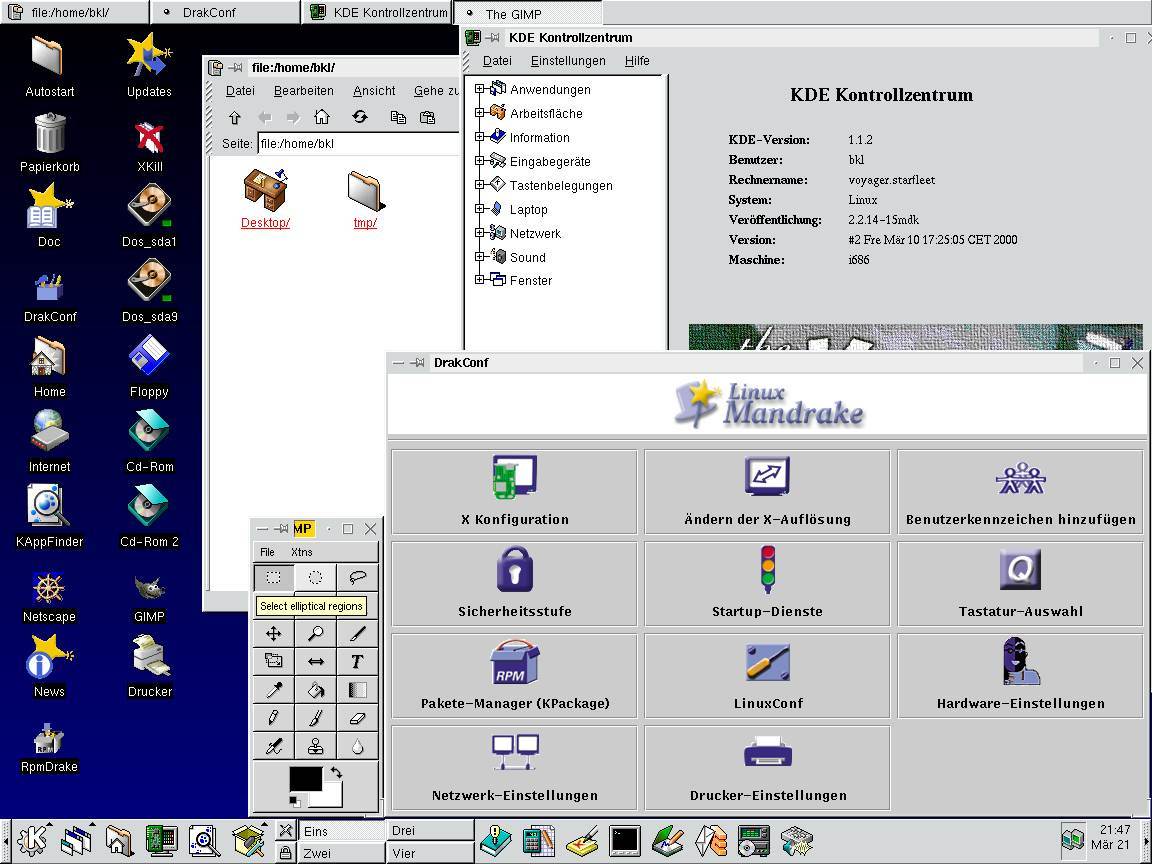This screenshot has height=864, width=1152.
Task: Select the bucket fill tool
Action: (315, 690)
